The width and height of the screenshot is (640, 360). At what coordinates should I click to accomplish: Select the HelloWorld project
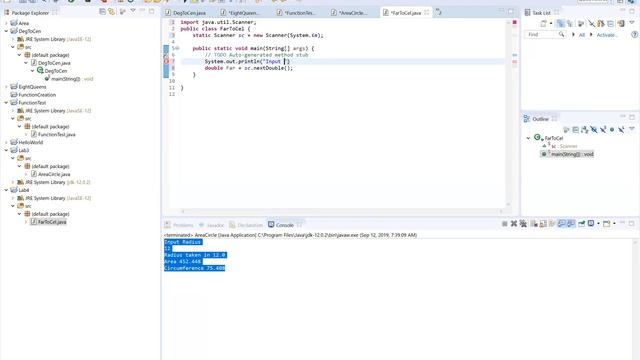coord(31,142)
